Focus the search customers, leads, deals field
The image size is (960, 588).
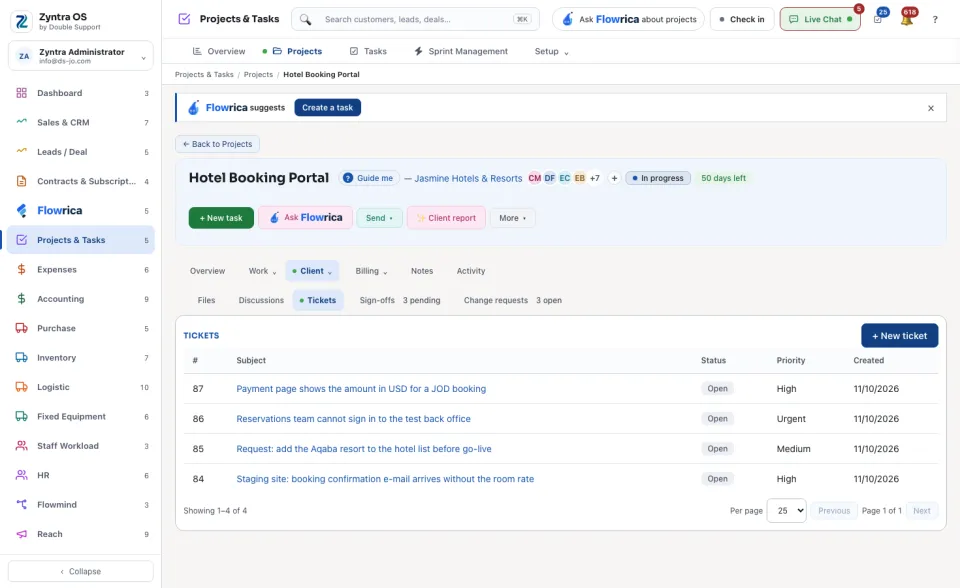click(416, 20)
